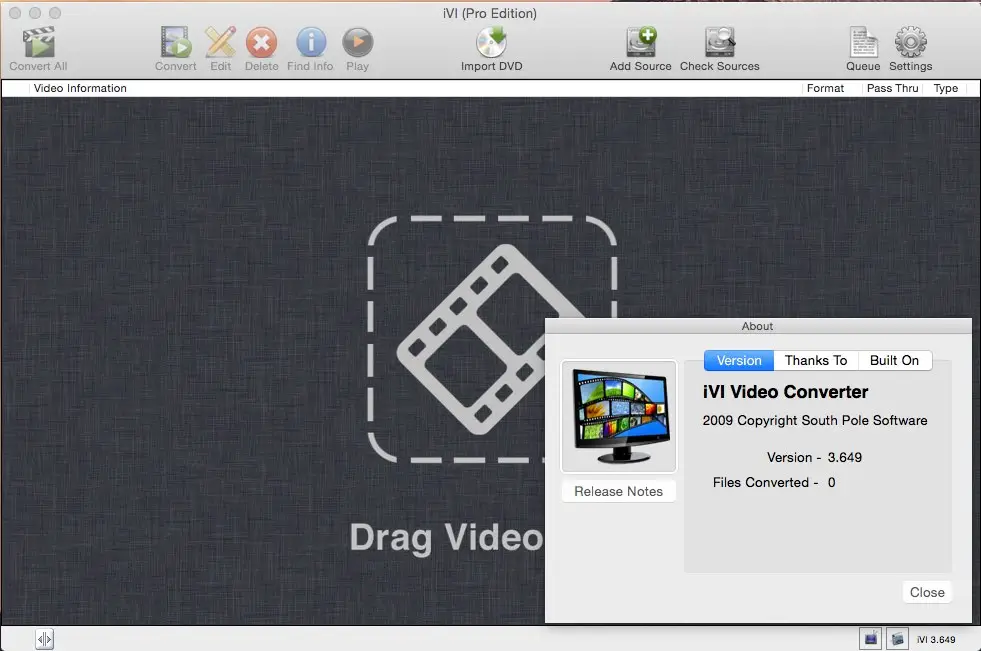This screenshot has height=651, width=981.
Task: Switch to the Thanks To tab
Action: click(816, 361)
